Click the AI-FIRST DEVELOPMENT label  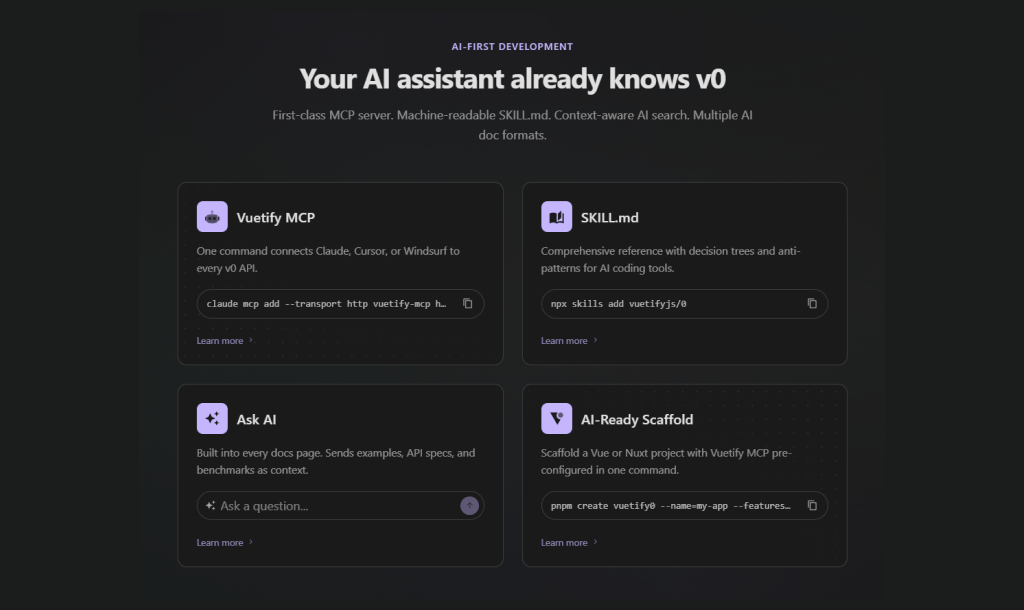(x=512, y=46)
